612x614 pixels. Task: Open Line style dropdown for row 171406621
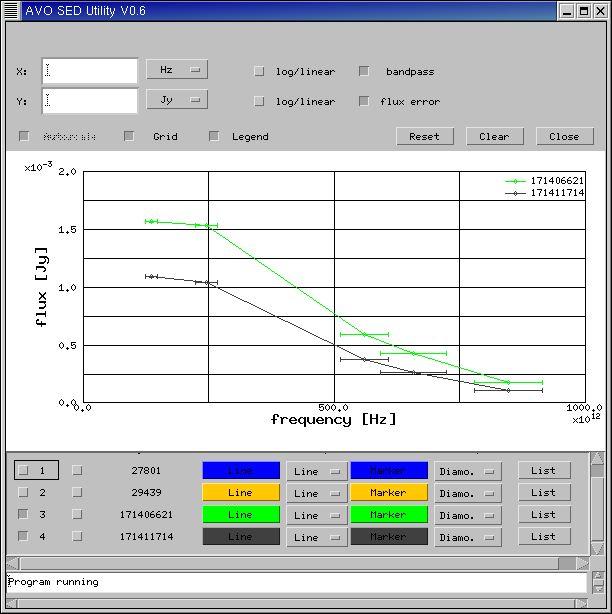click(316, 514)
